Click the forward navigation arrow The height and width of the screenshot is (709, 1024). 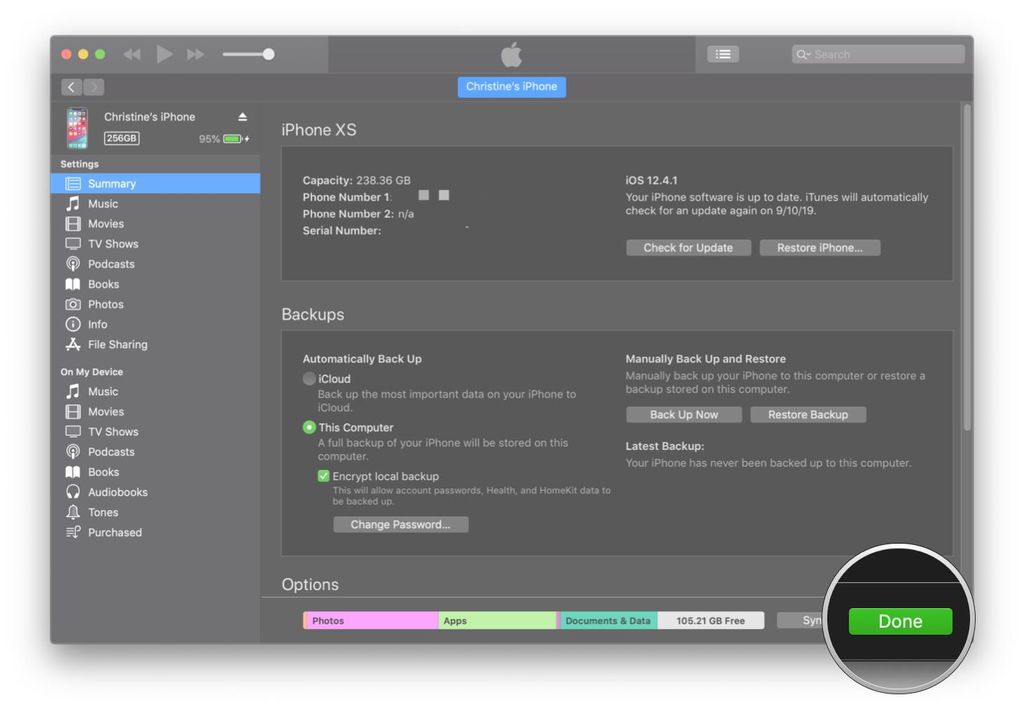point(94,86)
